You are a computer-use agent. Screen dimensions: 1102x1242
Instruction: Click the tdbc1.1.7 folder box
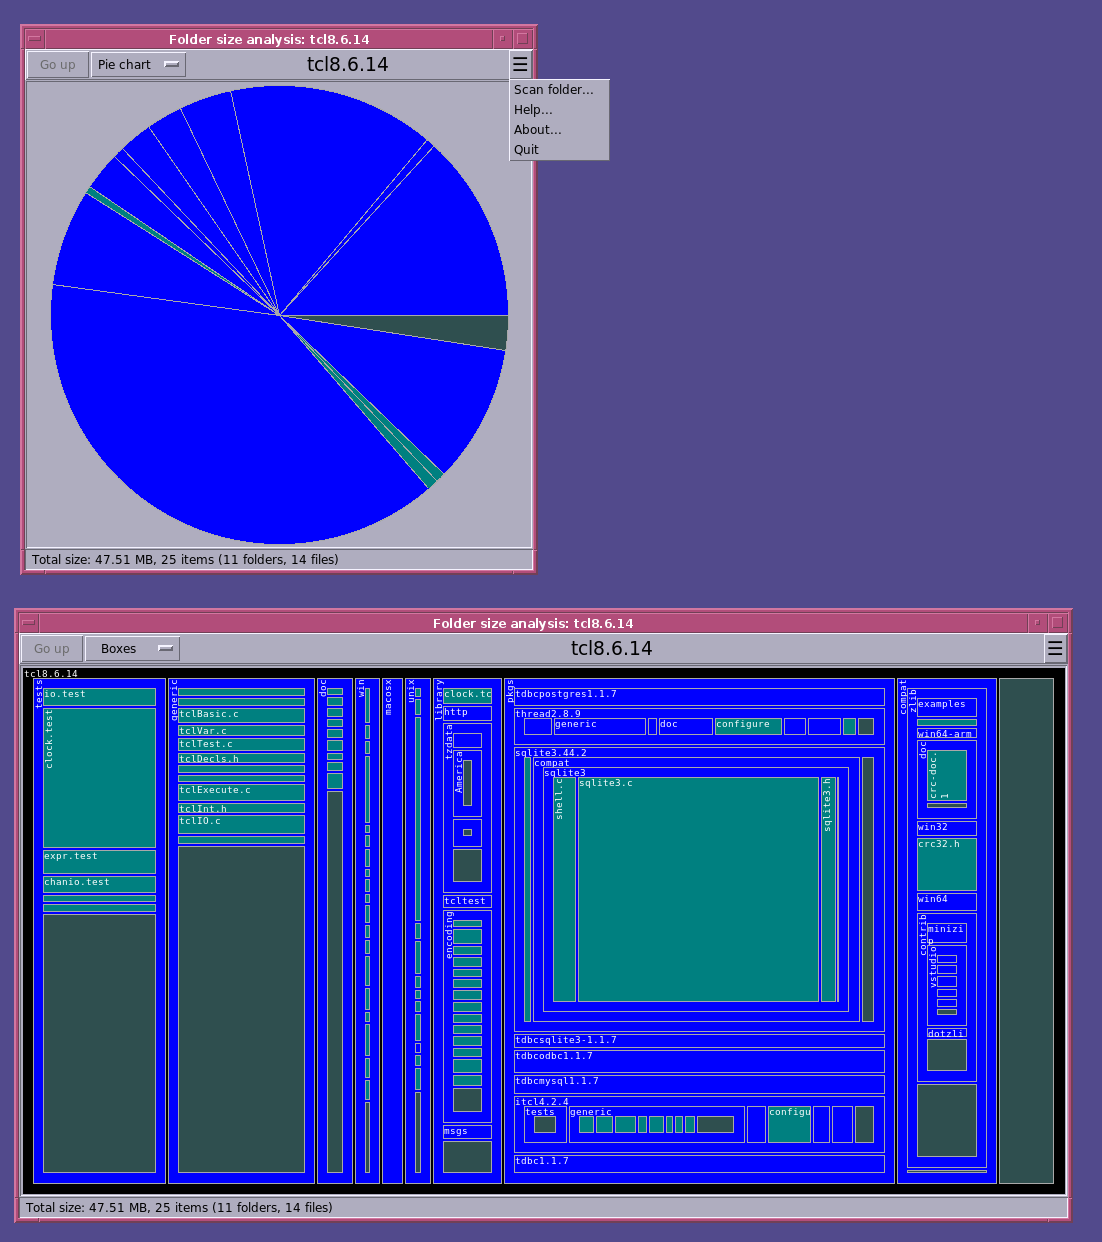coord(699,1164)
